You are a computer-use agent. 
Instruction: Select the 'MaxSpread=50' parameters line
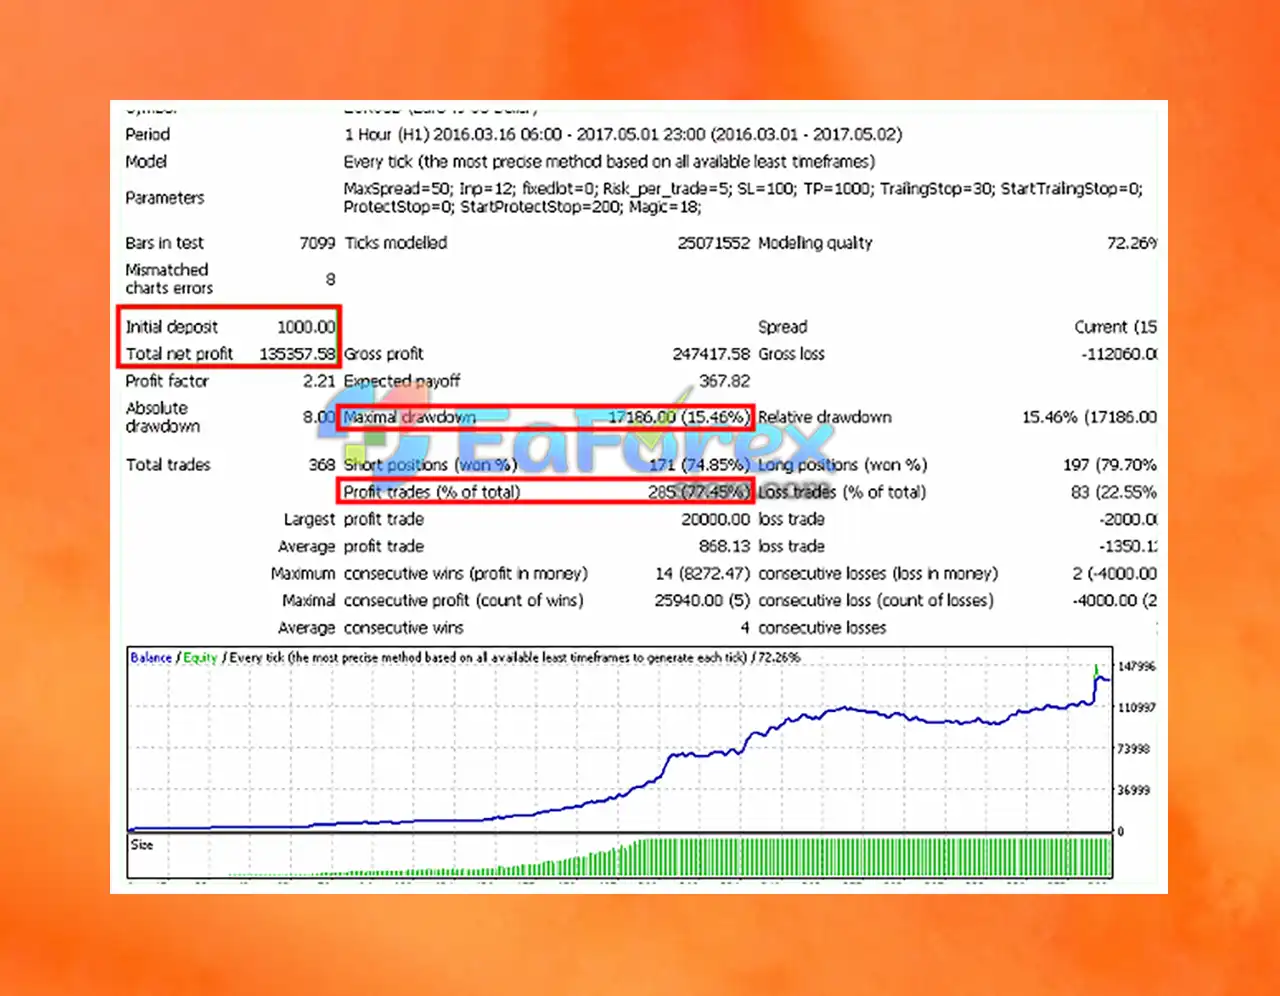coord(743,188)
